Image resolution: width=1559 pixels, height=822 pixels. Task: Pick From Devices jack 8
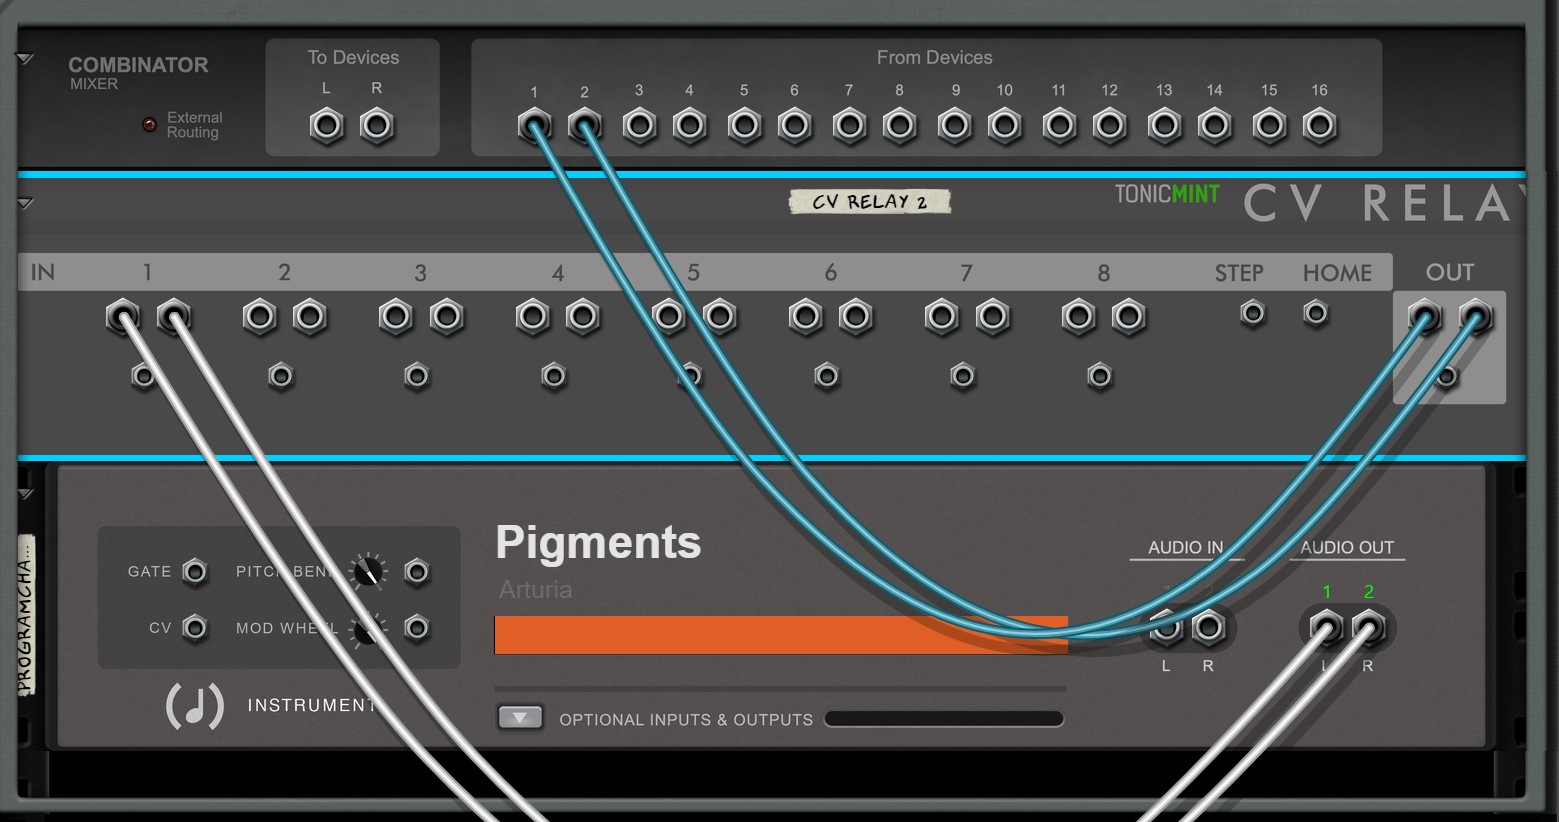(x=899, y=126)
